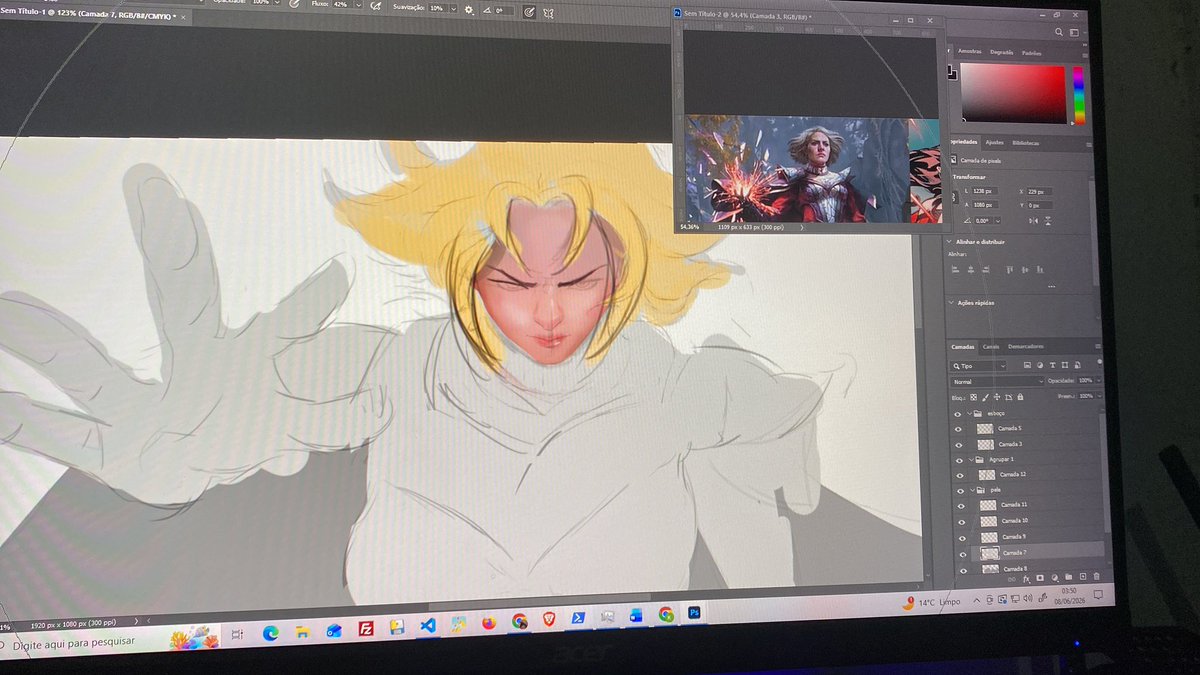Hide layer Camada 11
The image size is (1200, 675).
click(961, 506)
